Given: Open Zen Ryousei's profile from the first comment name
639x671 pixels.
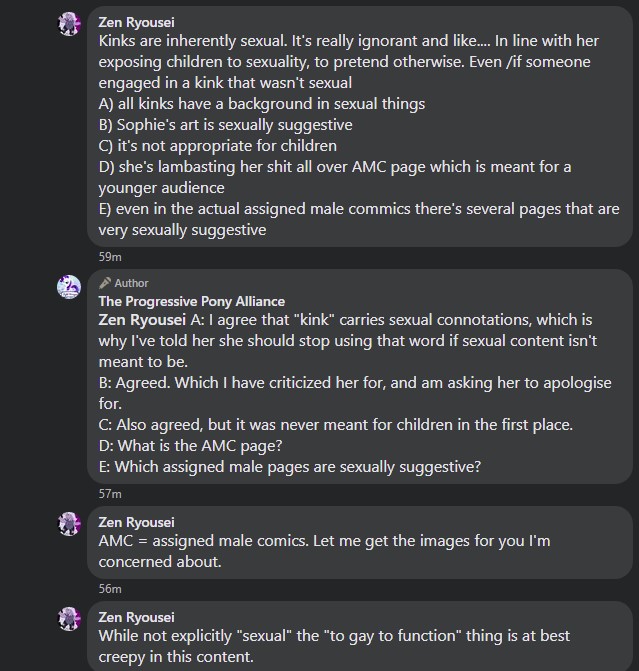Looking at the screenshot, I should point(136,22).
